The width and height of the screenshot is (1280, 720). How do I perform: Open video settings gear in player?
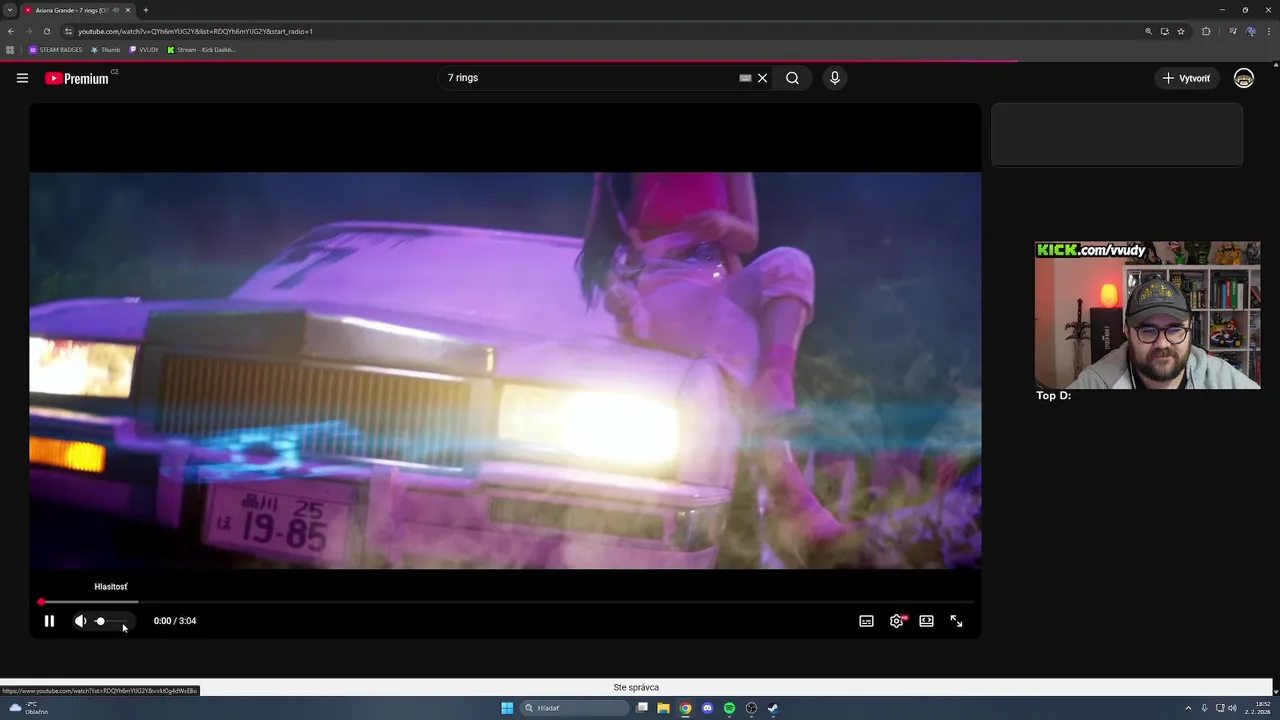click(897, 621)
